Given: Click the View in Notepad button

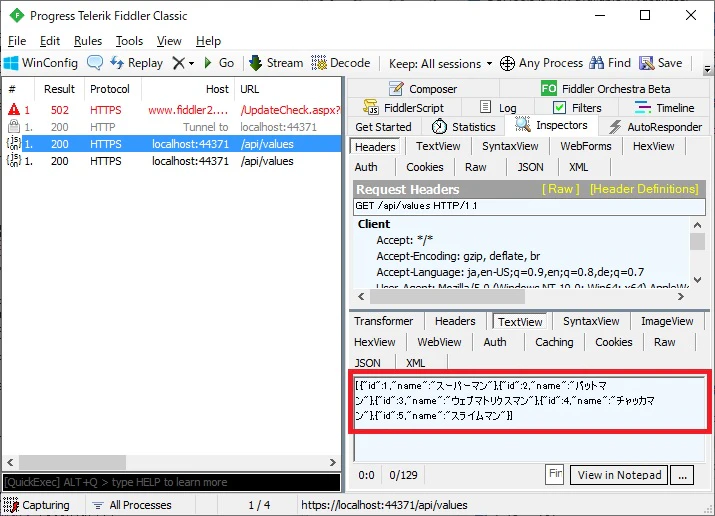Looking at the screenshot, I should point(619,475).
